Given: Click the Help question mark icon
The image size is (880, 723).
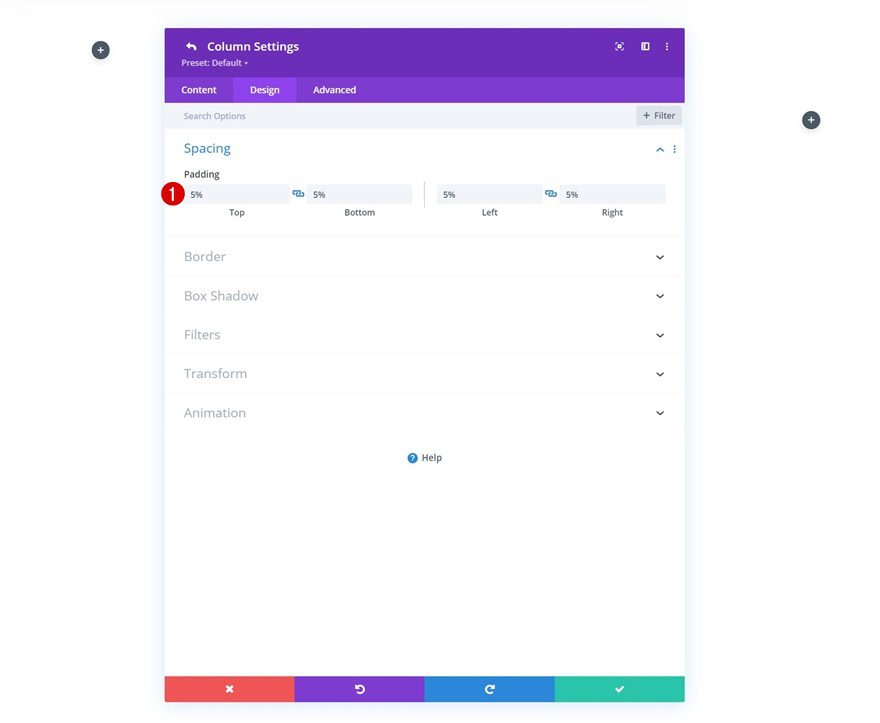Looking at the screenshot, I should (x=412, y=457).
